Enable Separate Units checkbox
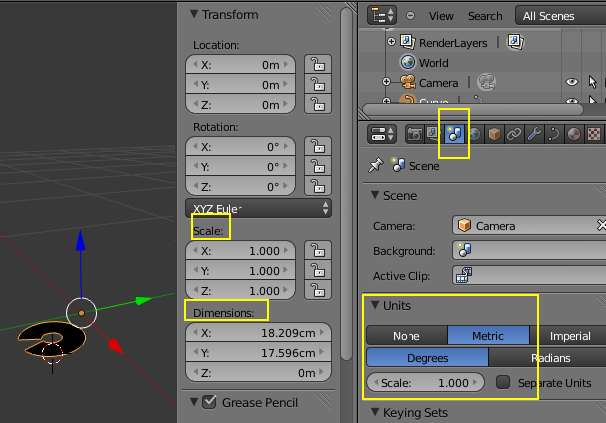 click(503, 382)
